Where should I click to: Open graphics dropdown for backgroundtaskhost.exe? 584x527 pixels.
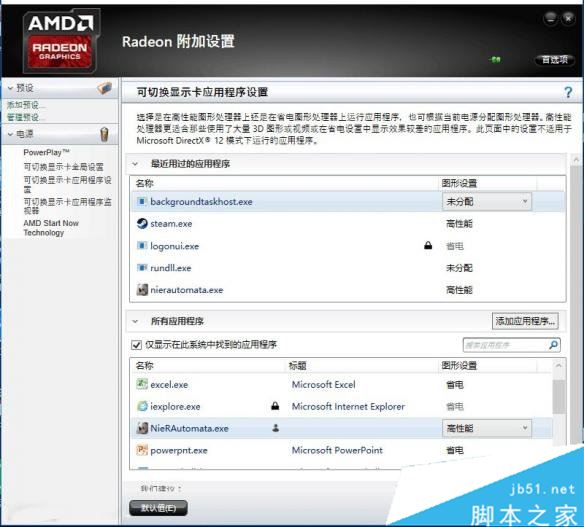[x=487, y=201]
